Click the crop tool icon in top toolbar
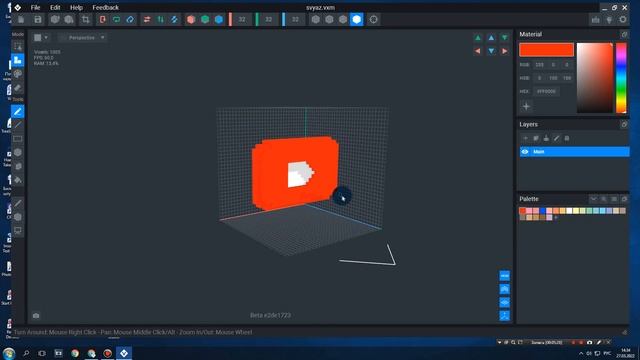This screenshot has height=360, width=640. click(85, 20)
